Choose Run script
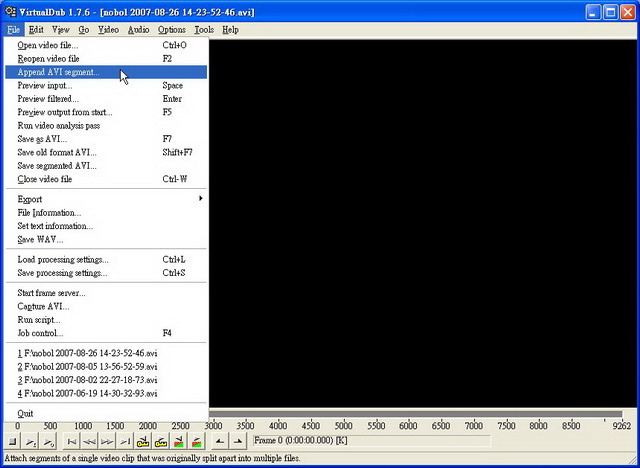640x468 pixels. coord(106,320)
